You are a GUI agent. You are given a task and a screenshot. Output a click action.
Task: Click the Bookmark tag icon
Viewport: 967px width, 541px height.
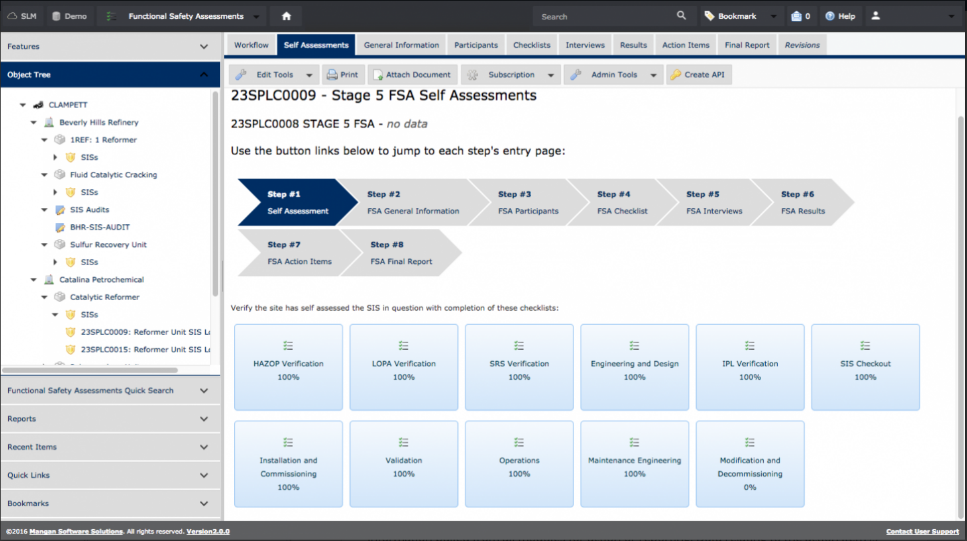(709, 16)
